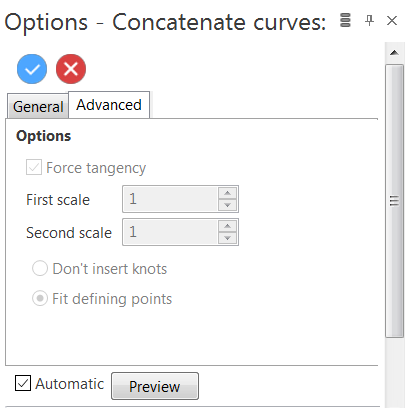Confirm with the blue checkmark icon

point(32,69)
